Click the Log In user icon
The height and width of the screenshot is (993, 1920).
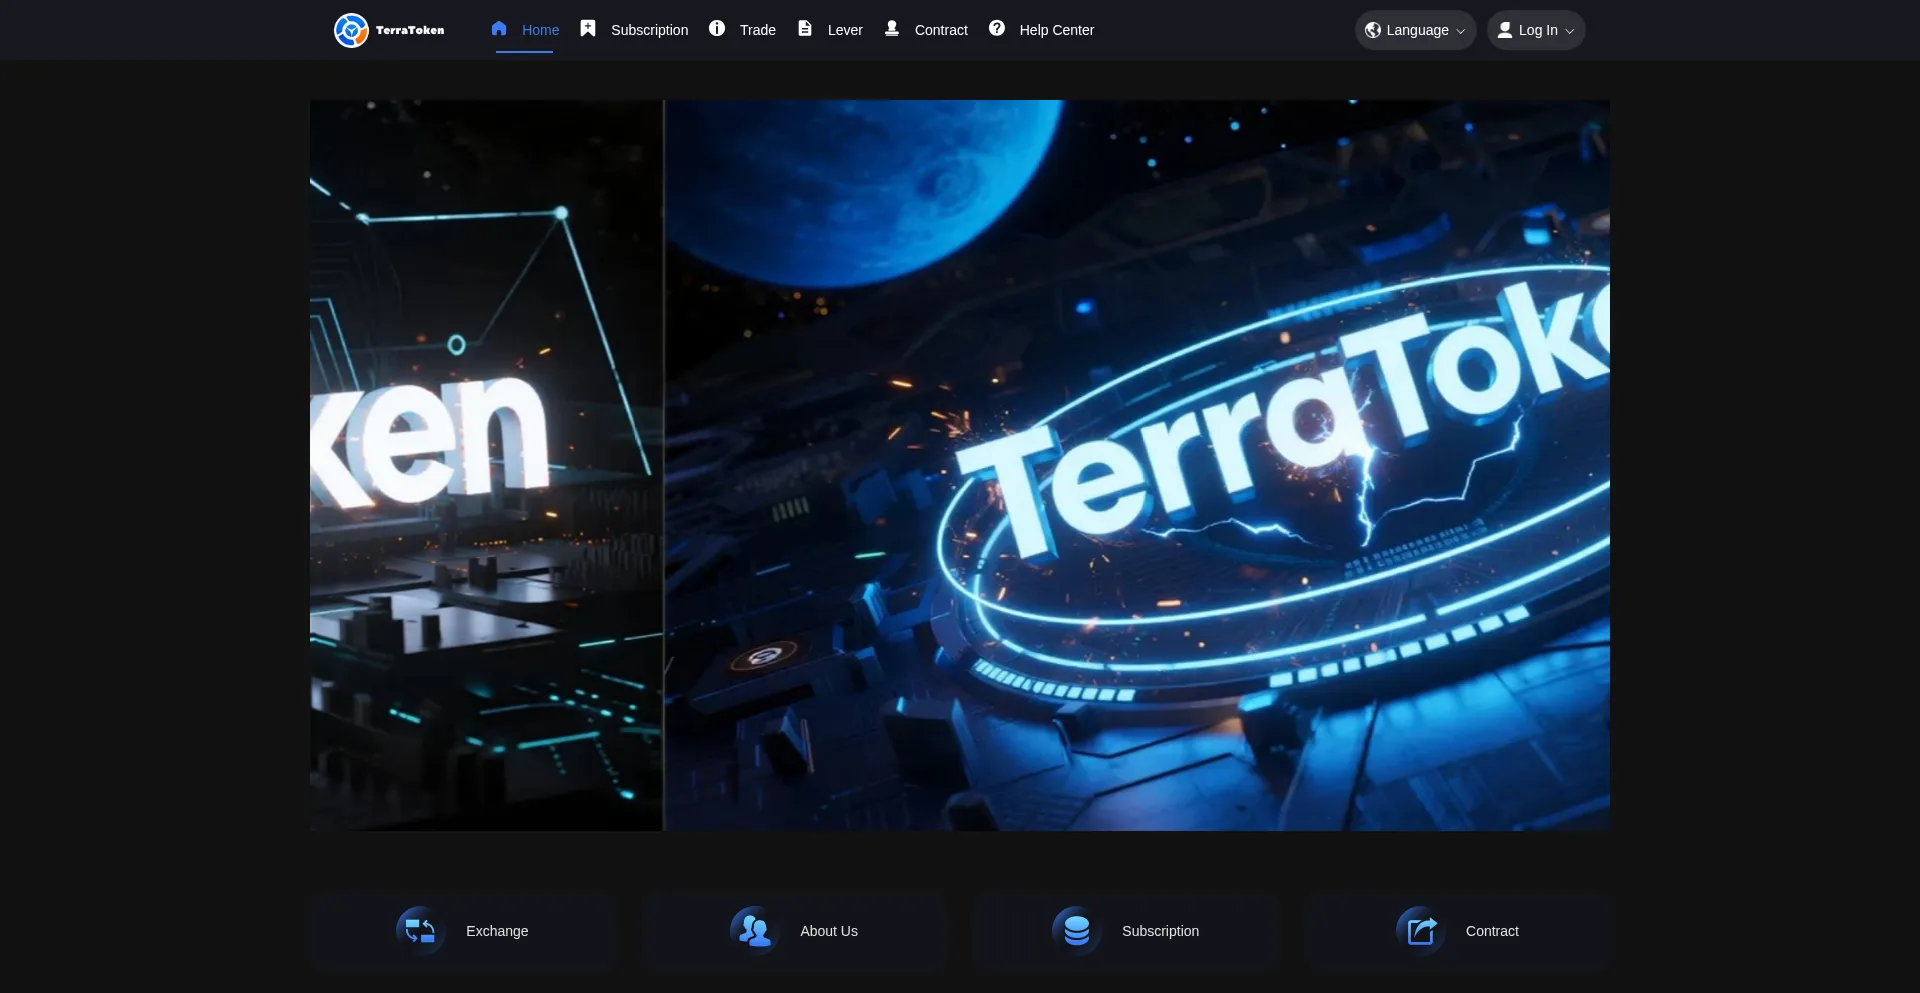point(1505,30)
